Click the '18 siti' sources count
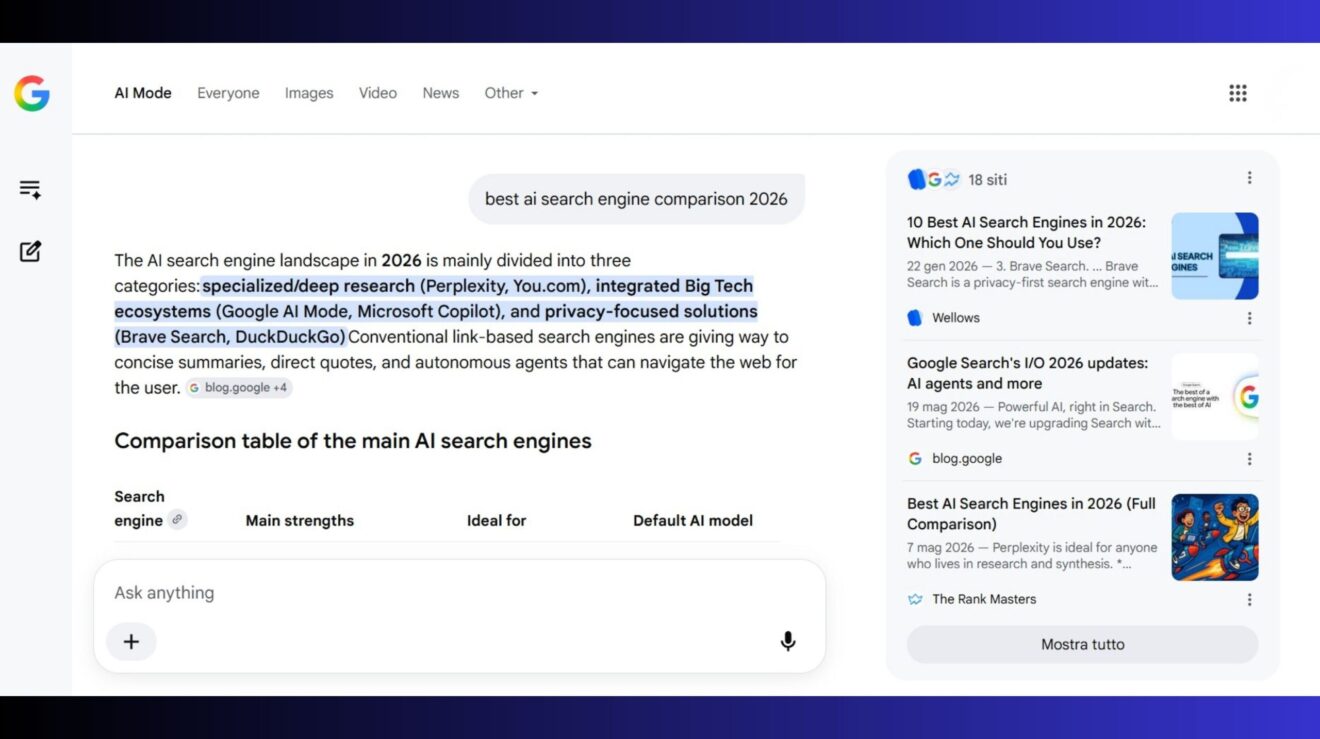 tap(987, 180)
